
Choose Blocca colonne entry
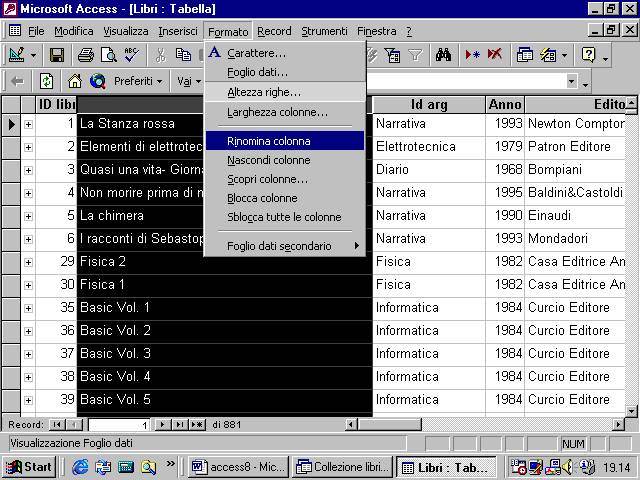(285, 198)
